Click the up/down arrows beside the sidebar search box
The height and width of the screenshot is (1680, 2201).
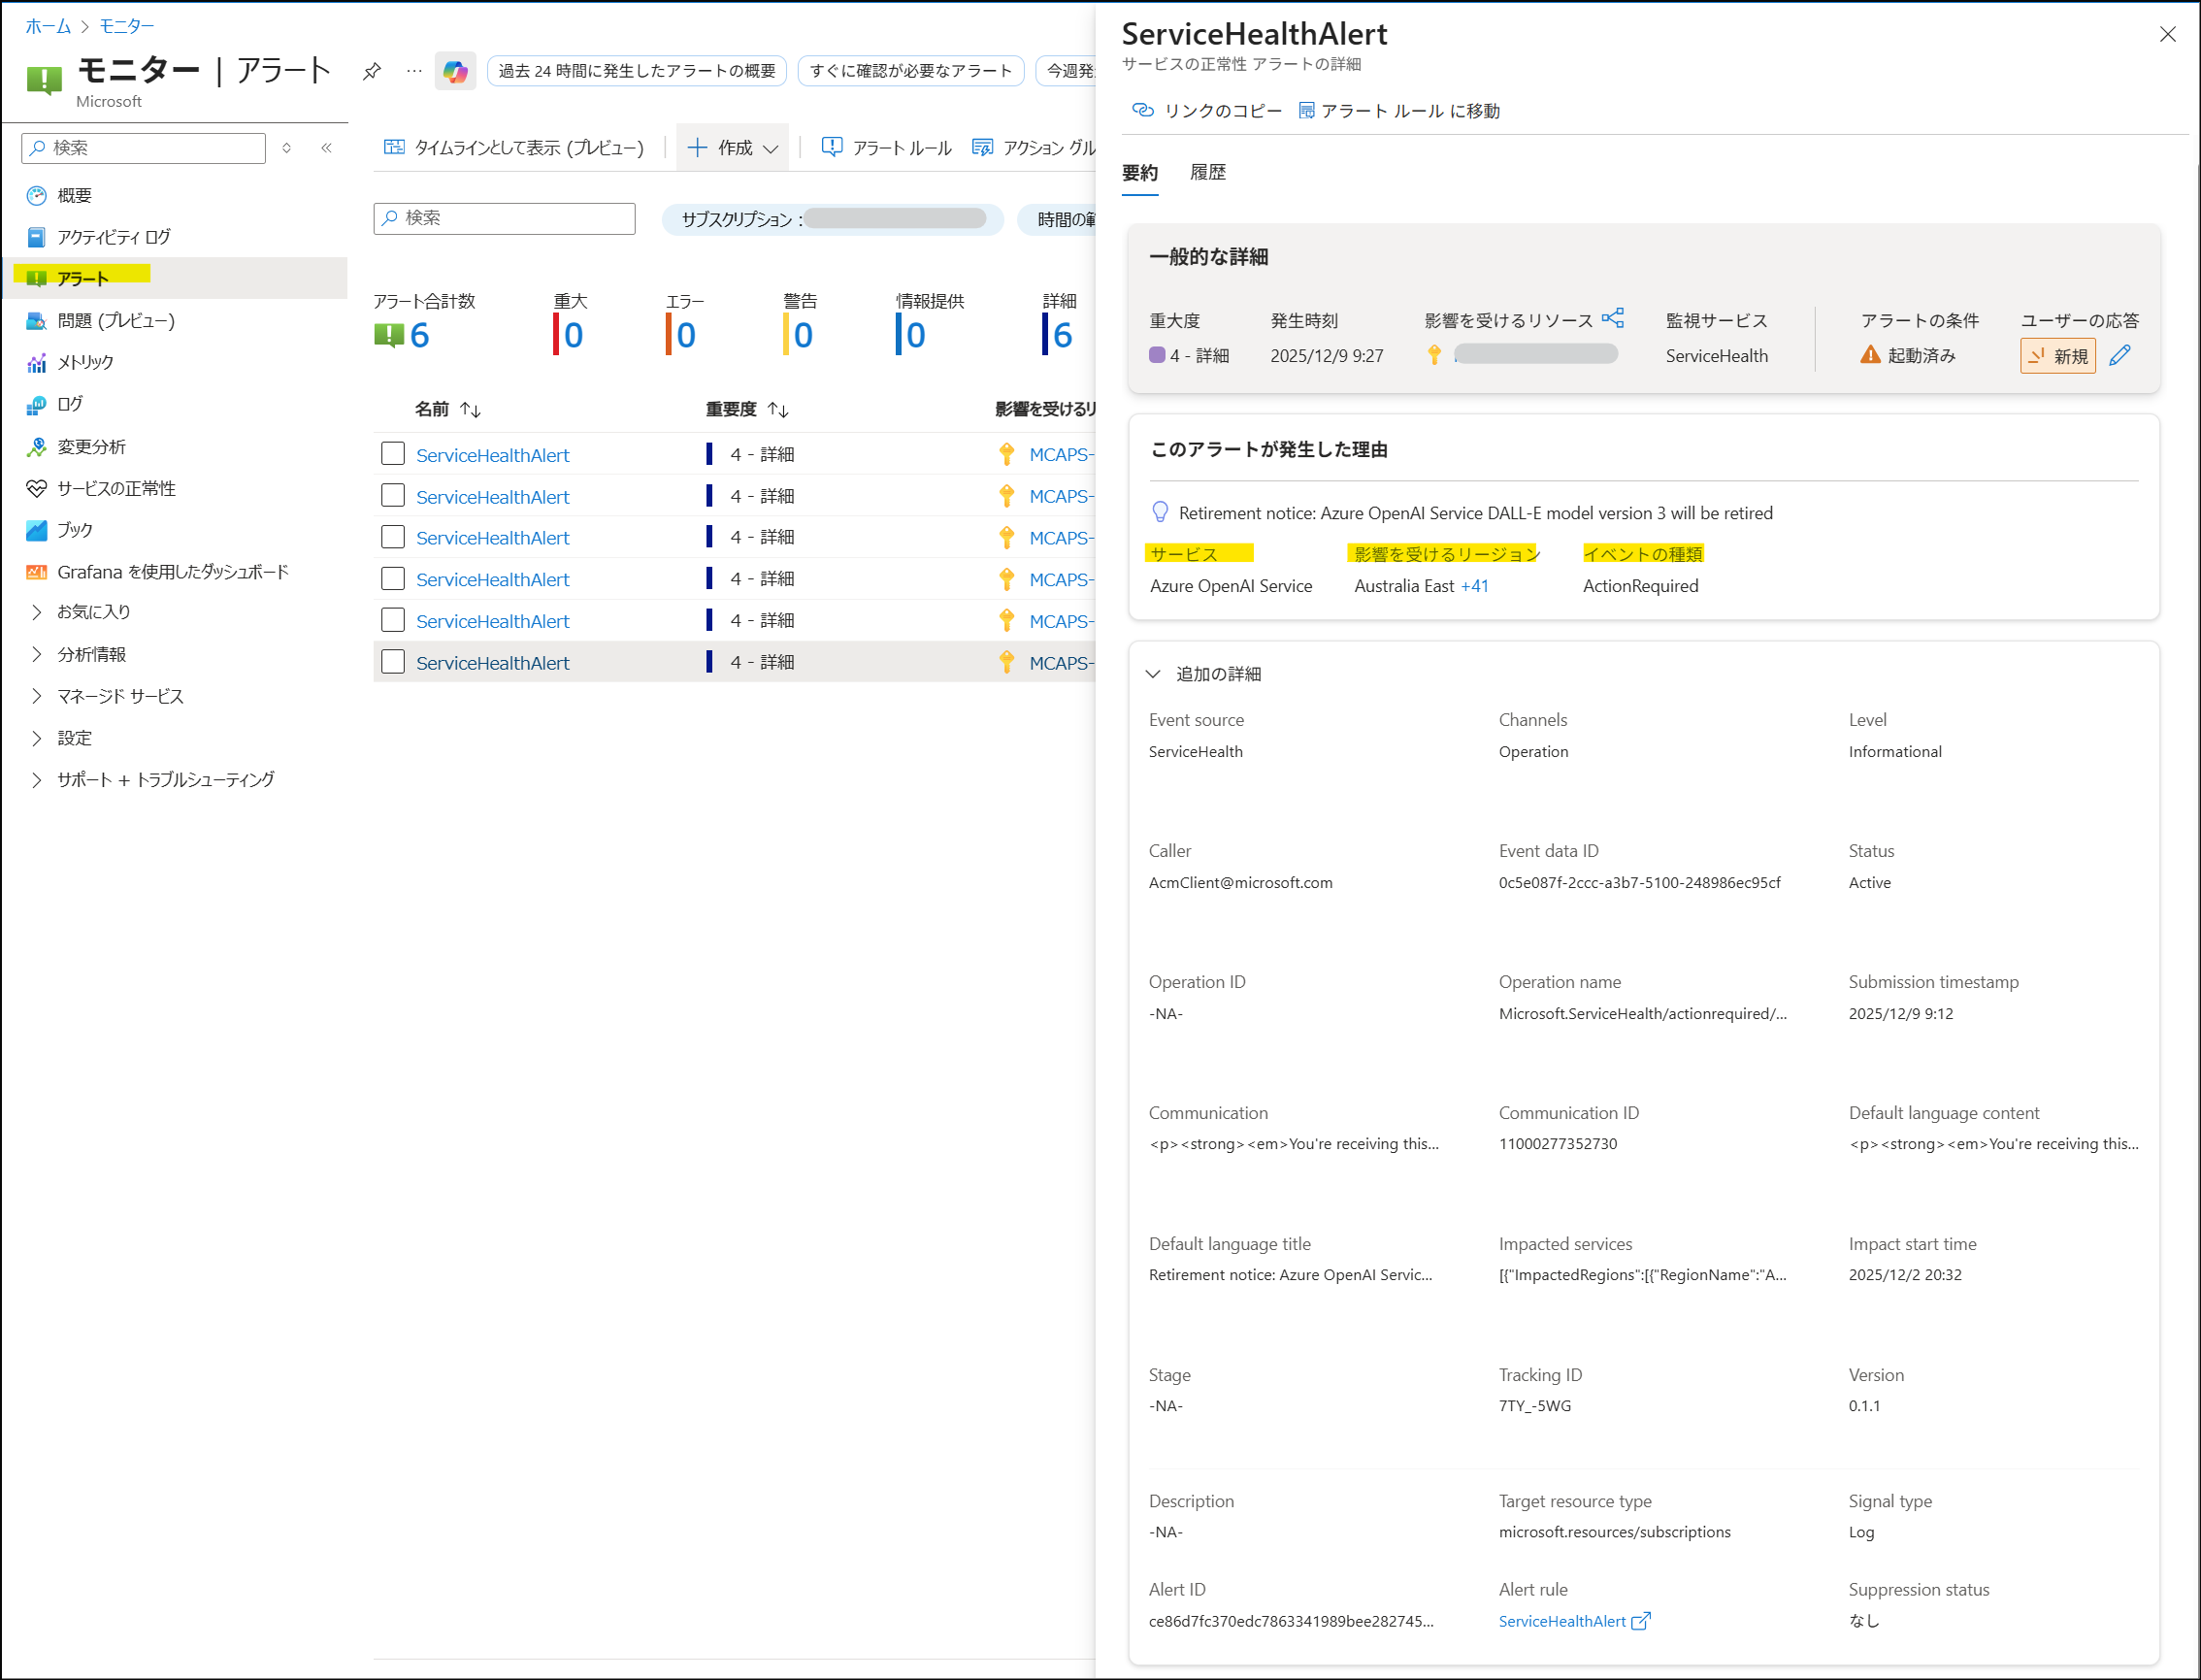287,148
